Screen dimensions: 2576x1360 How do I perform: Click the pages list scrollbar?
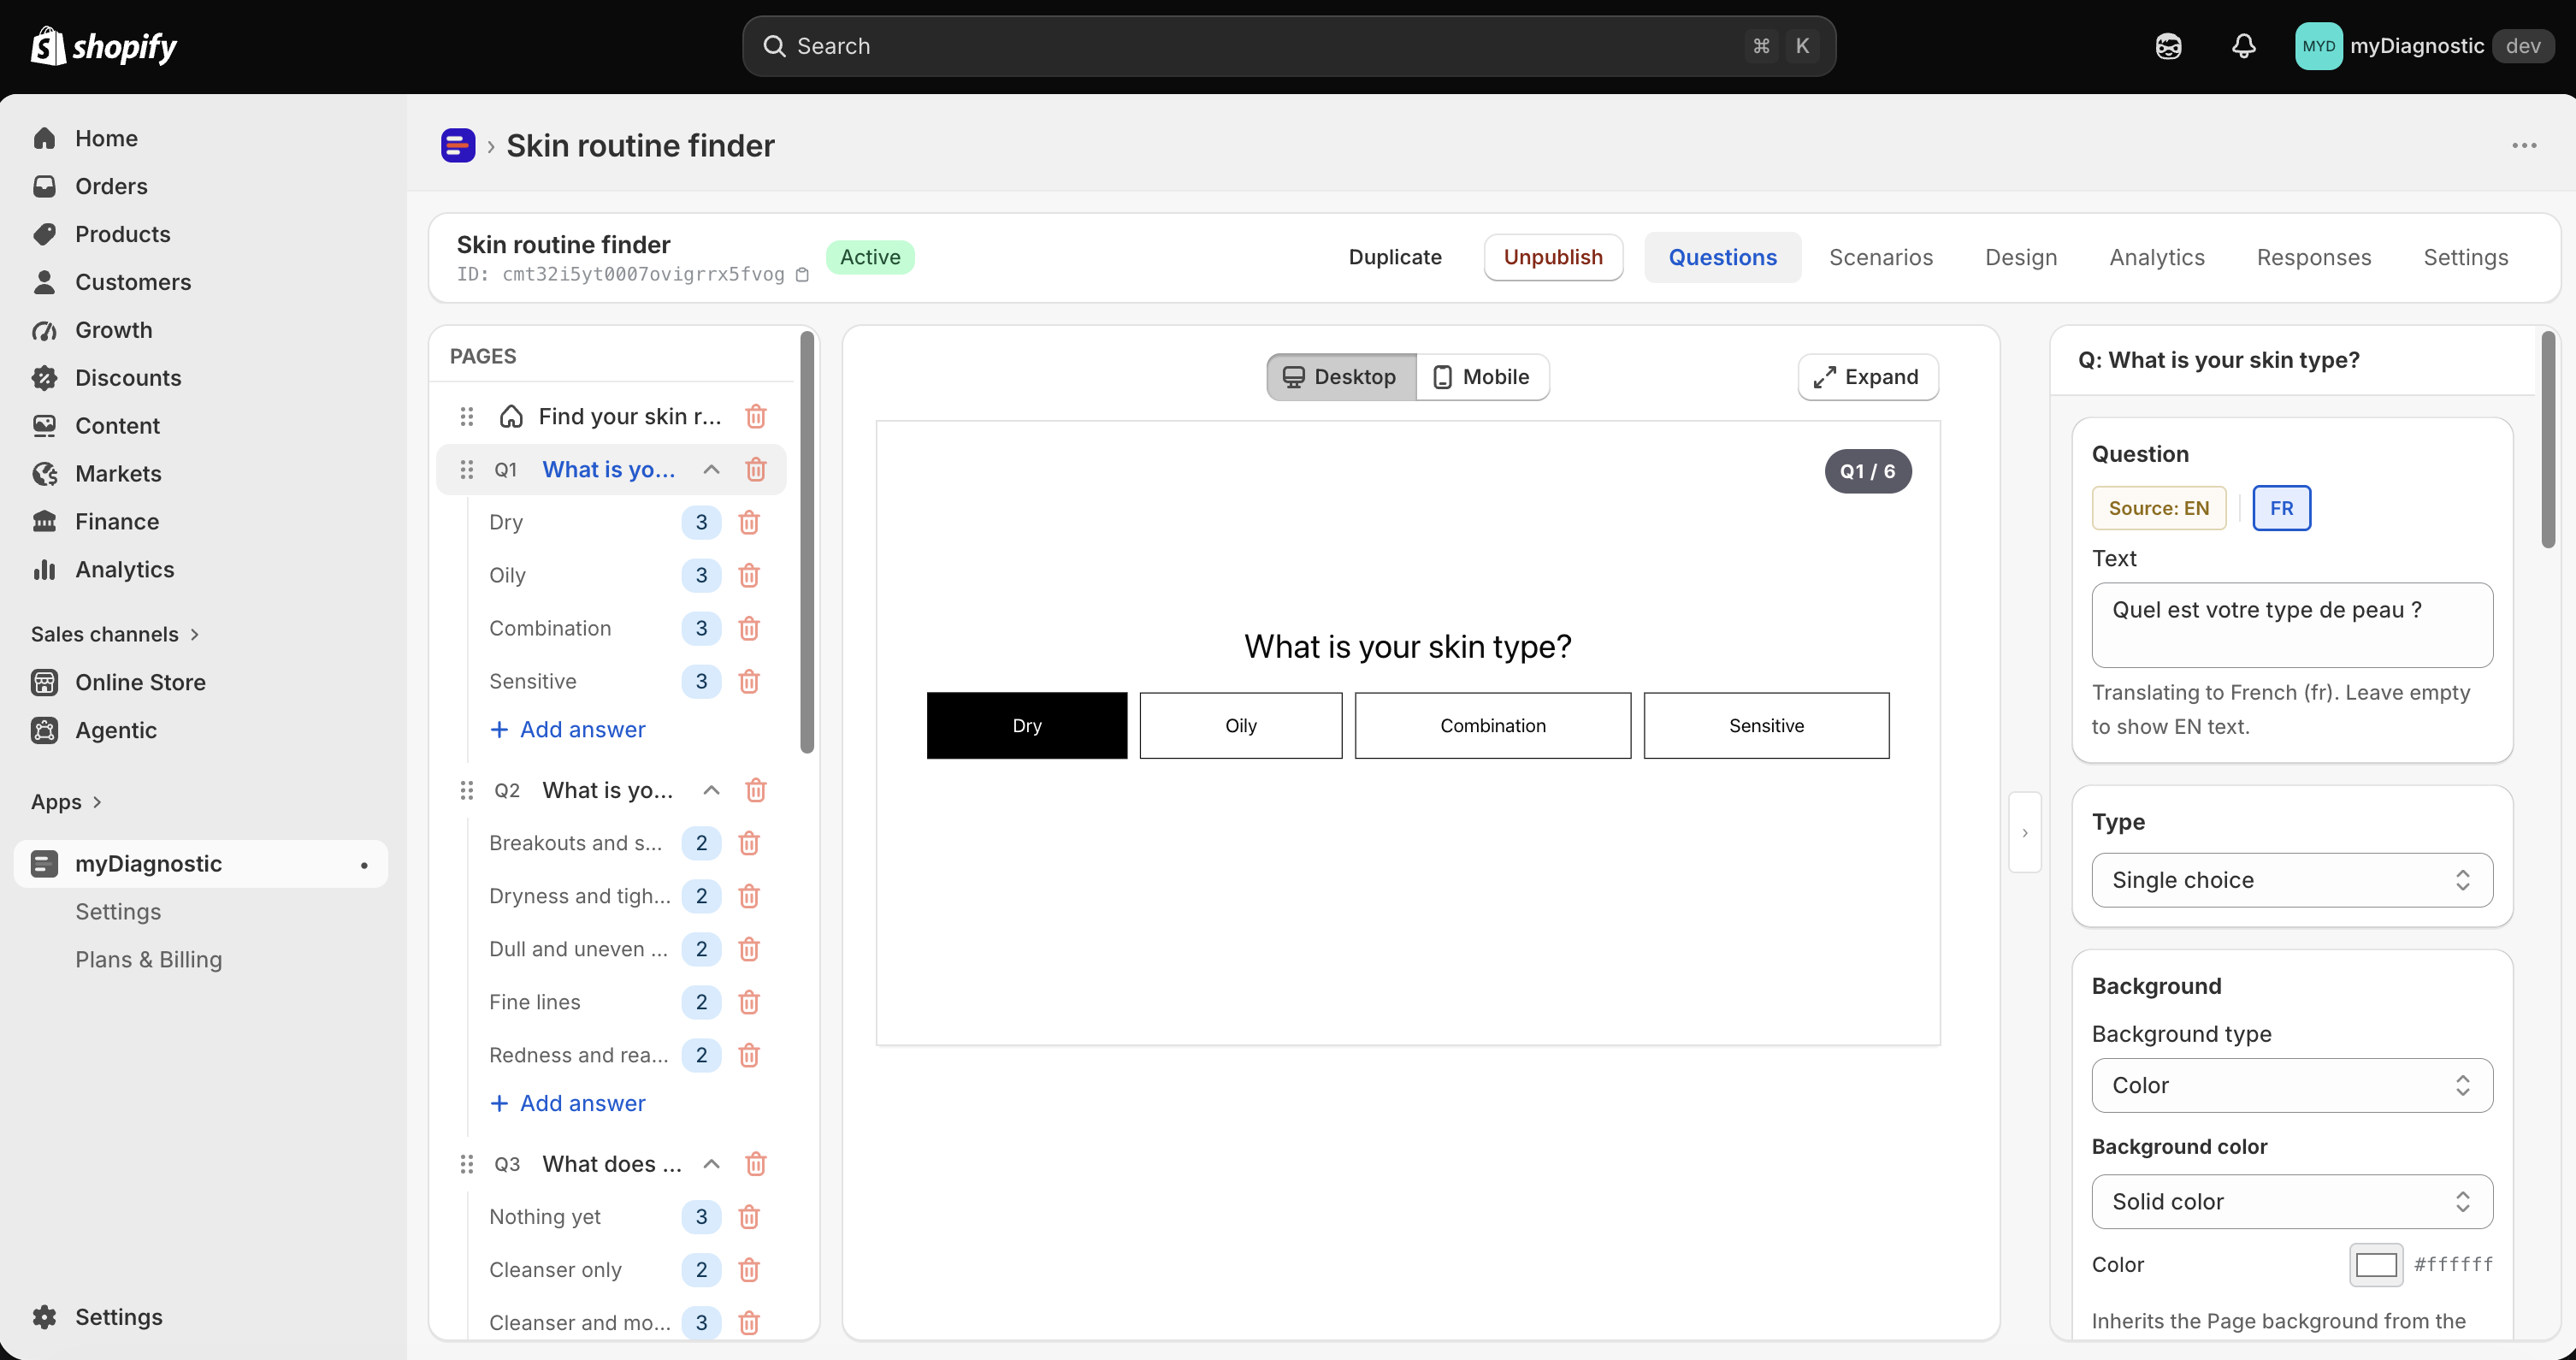pyautogui.click(x=806, y=541)
